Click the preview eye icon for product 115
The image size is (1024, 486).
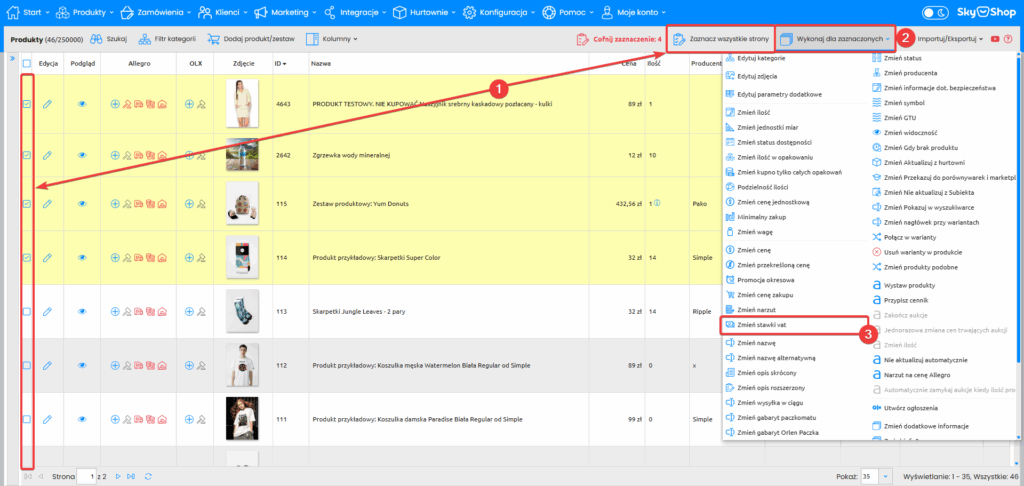click(82, 204)
